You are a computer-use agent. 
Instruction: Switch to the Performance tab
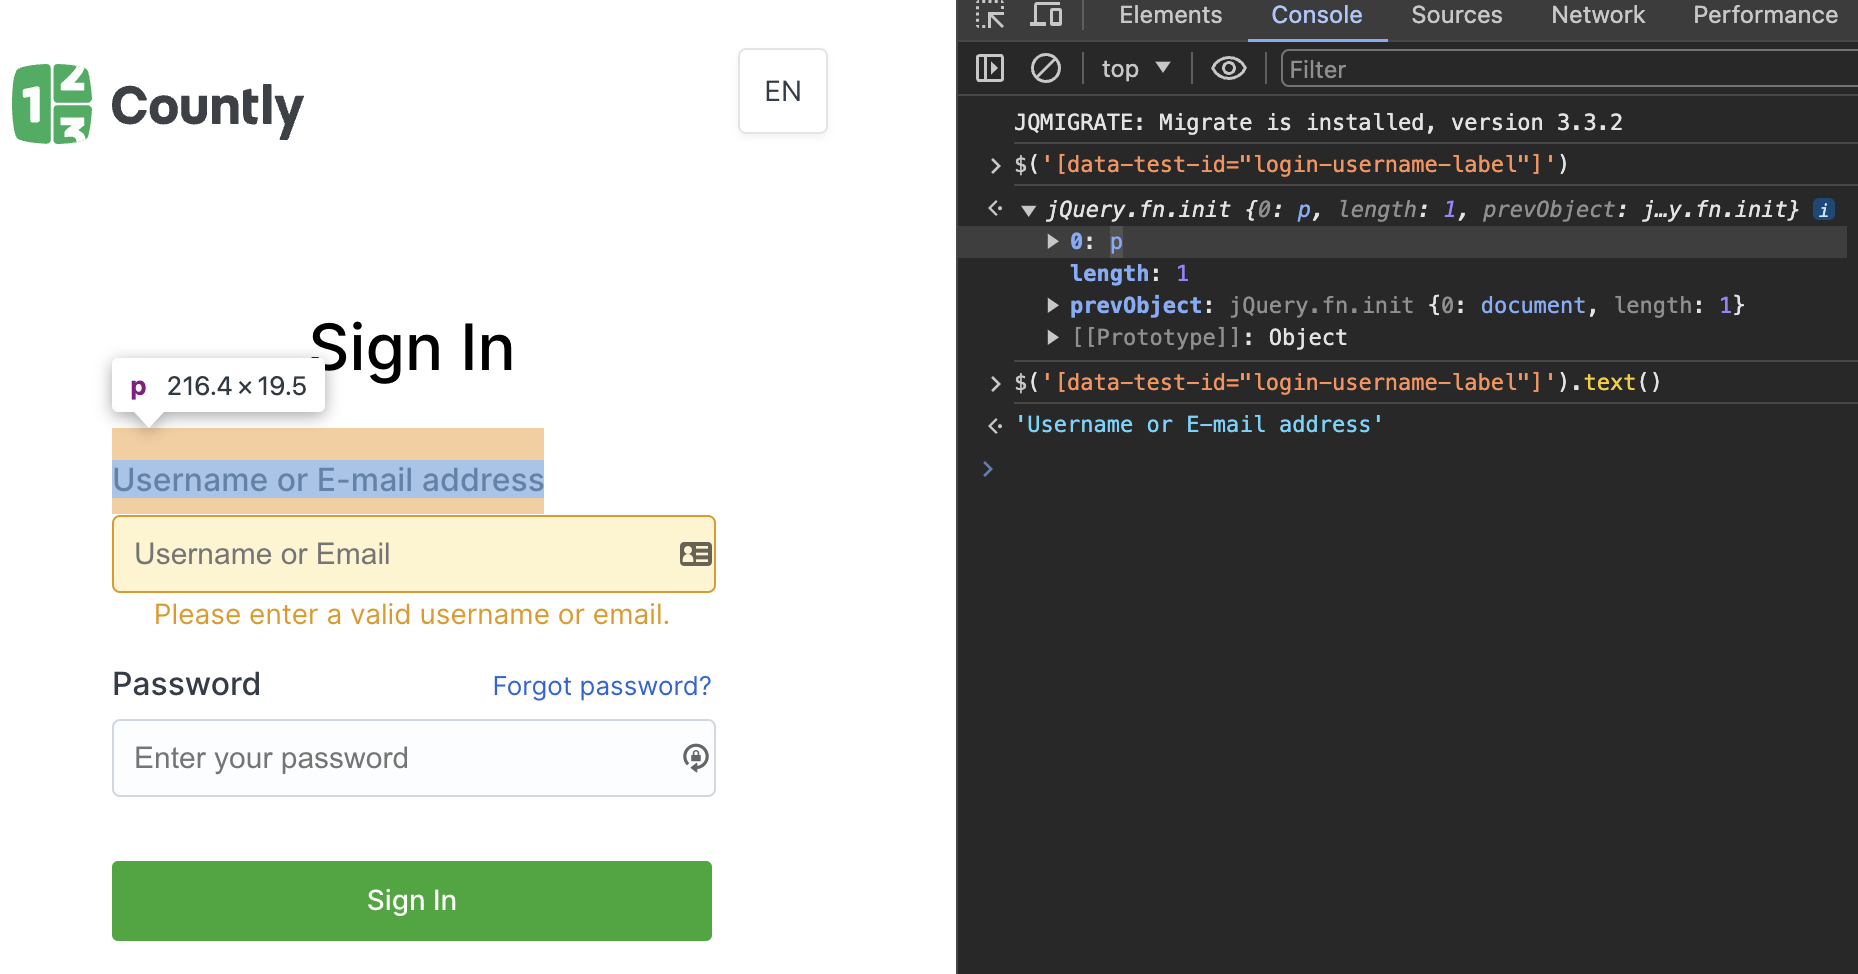click(x=1765, y=15)
